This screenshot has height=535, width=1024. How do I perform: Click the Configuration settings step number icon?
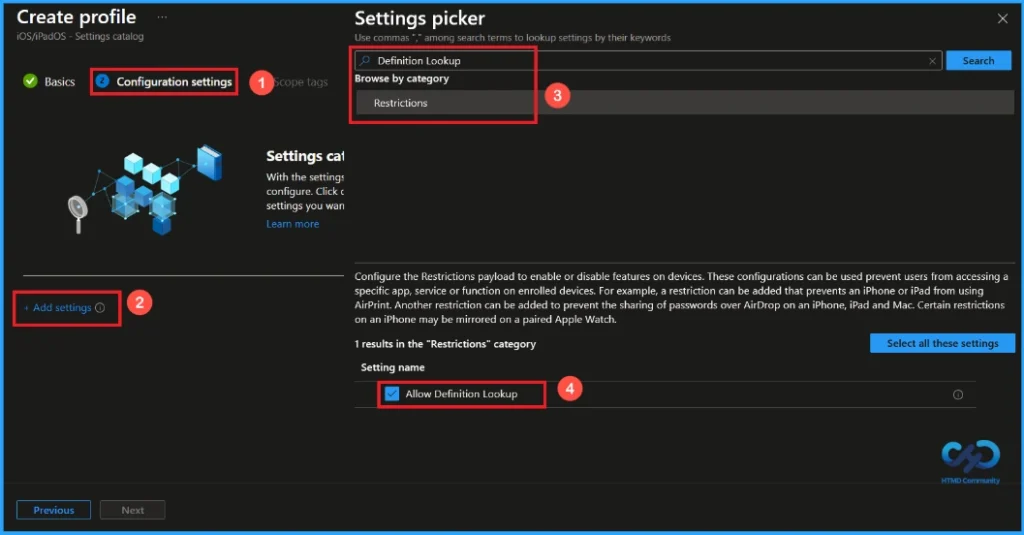[x=102, y=81]
